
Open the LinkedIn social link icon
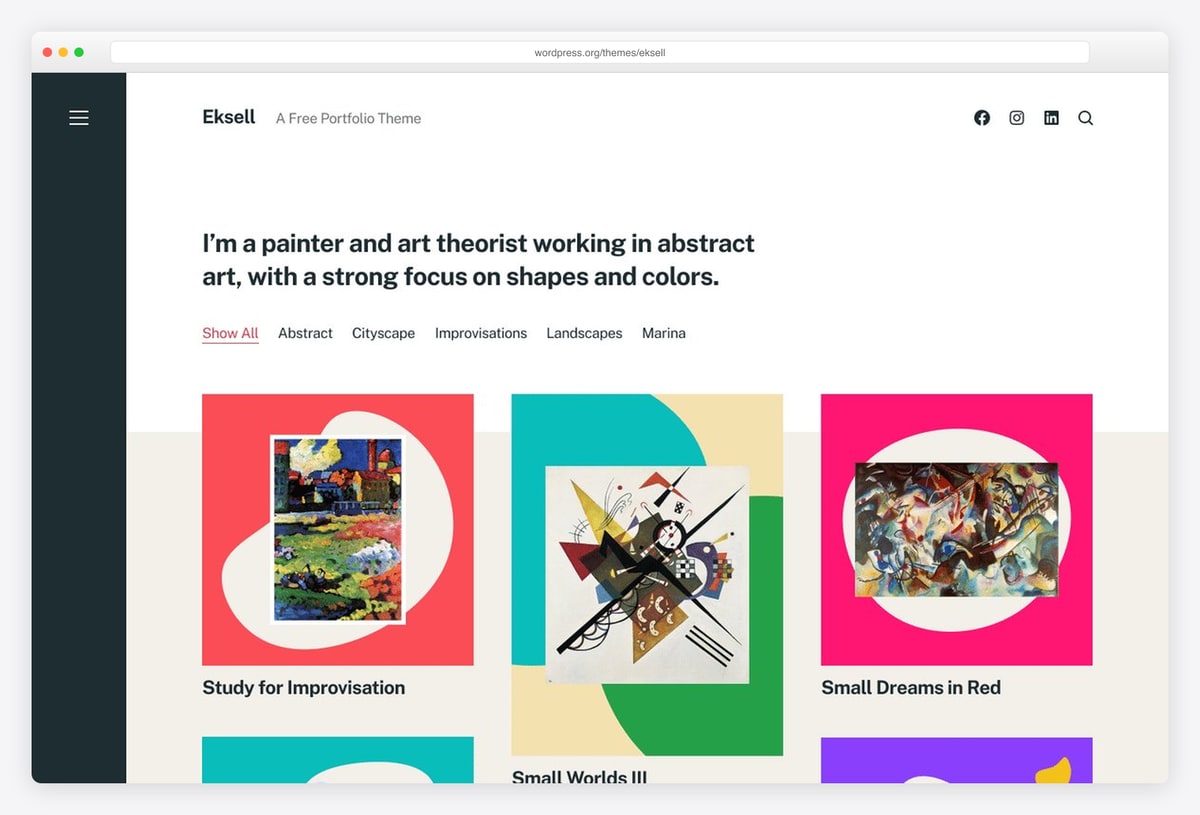point(1051,118)
